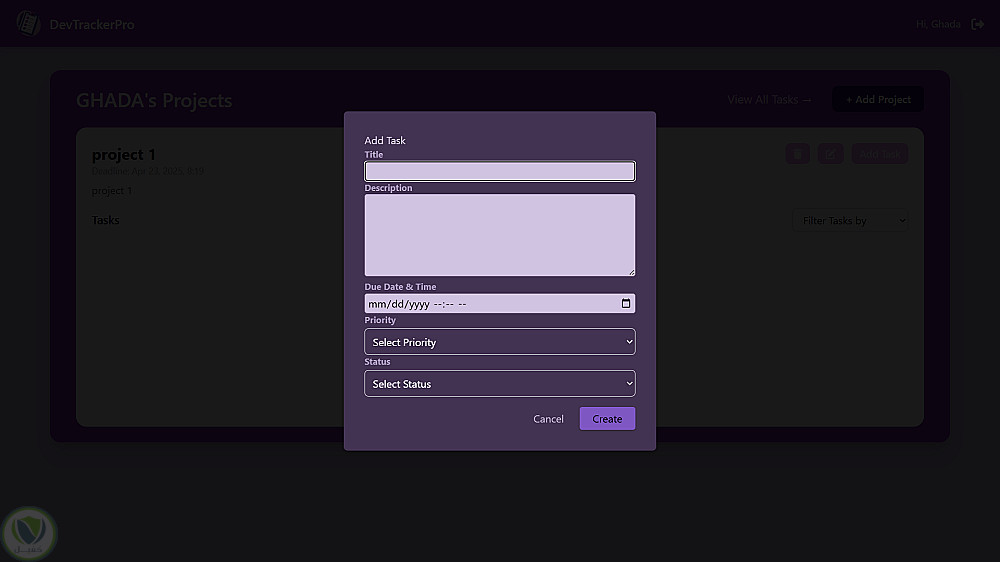The image size is (1000, 562).
Task: Open the Select Priority dropdown
Action: pyautogui.click(x=499, y=342)
